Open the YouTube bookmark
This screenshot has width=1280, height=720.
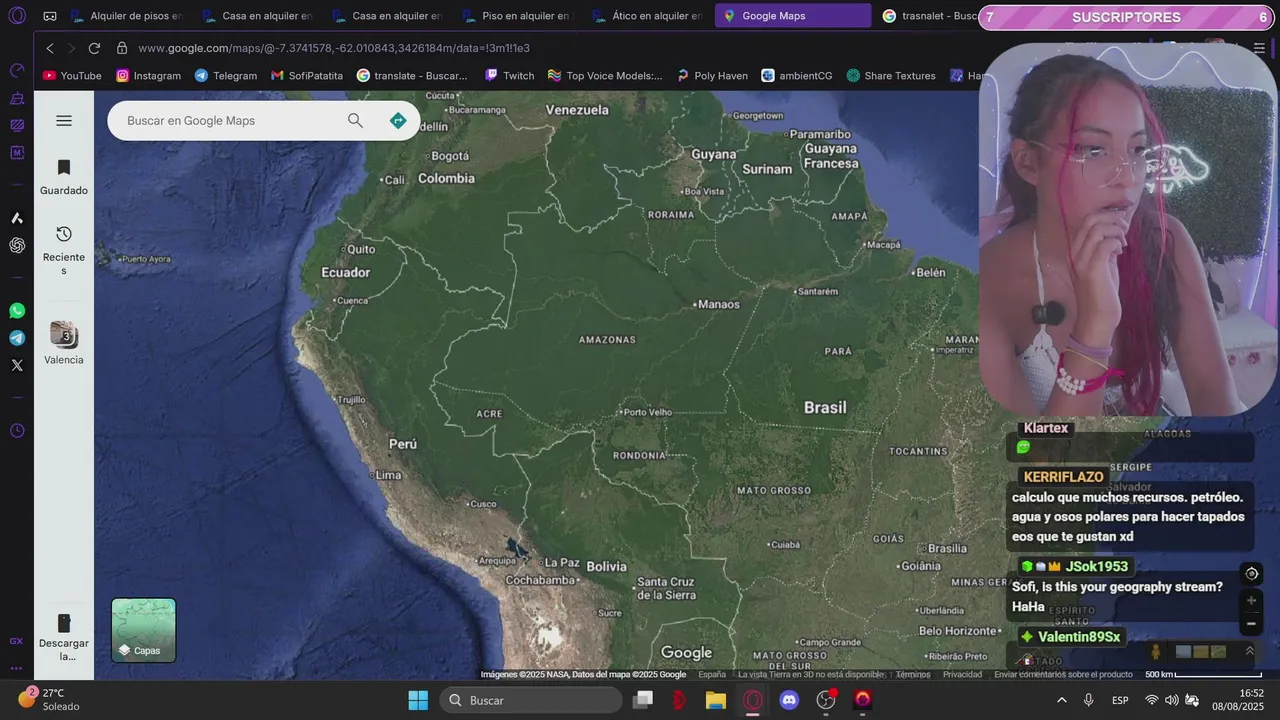tap(72, 76)
